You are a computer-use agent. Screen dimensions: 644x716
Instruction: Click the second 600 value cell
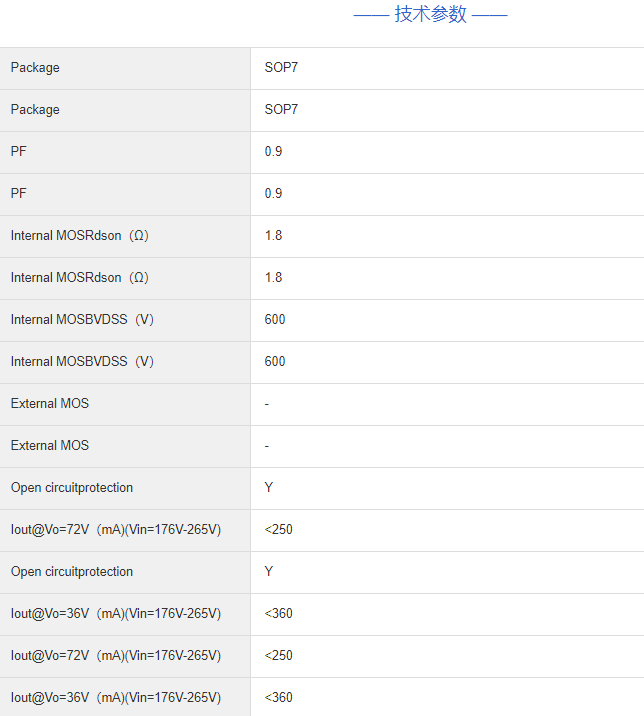point(275,362)
